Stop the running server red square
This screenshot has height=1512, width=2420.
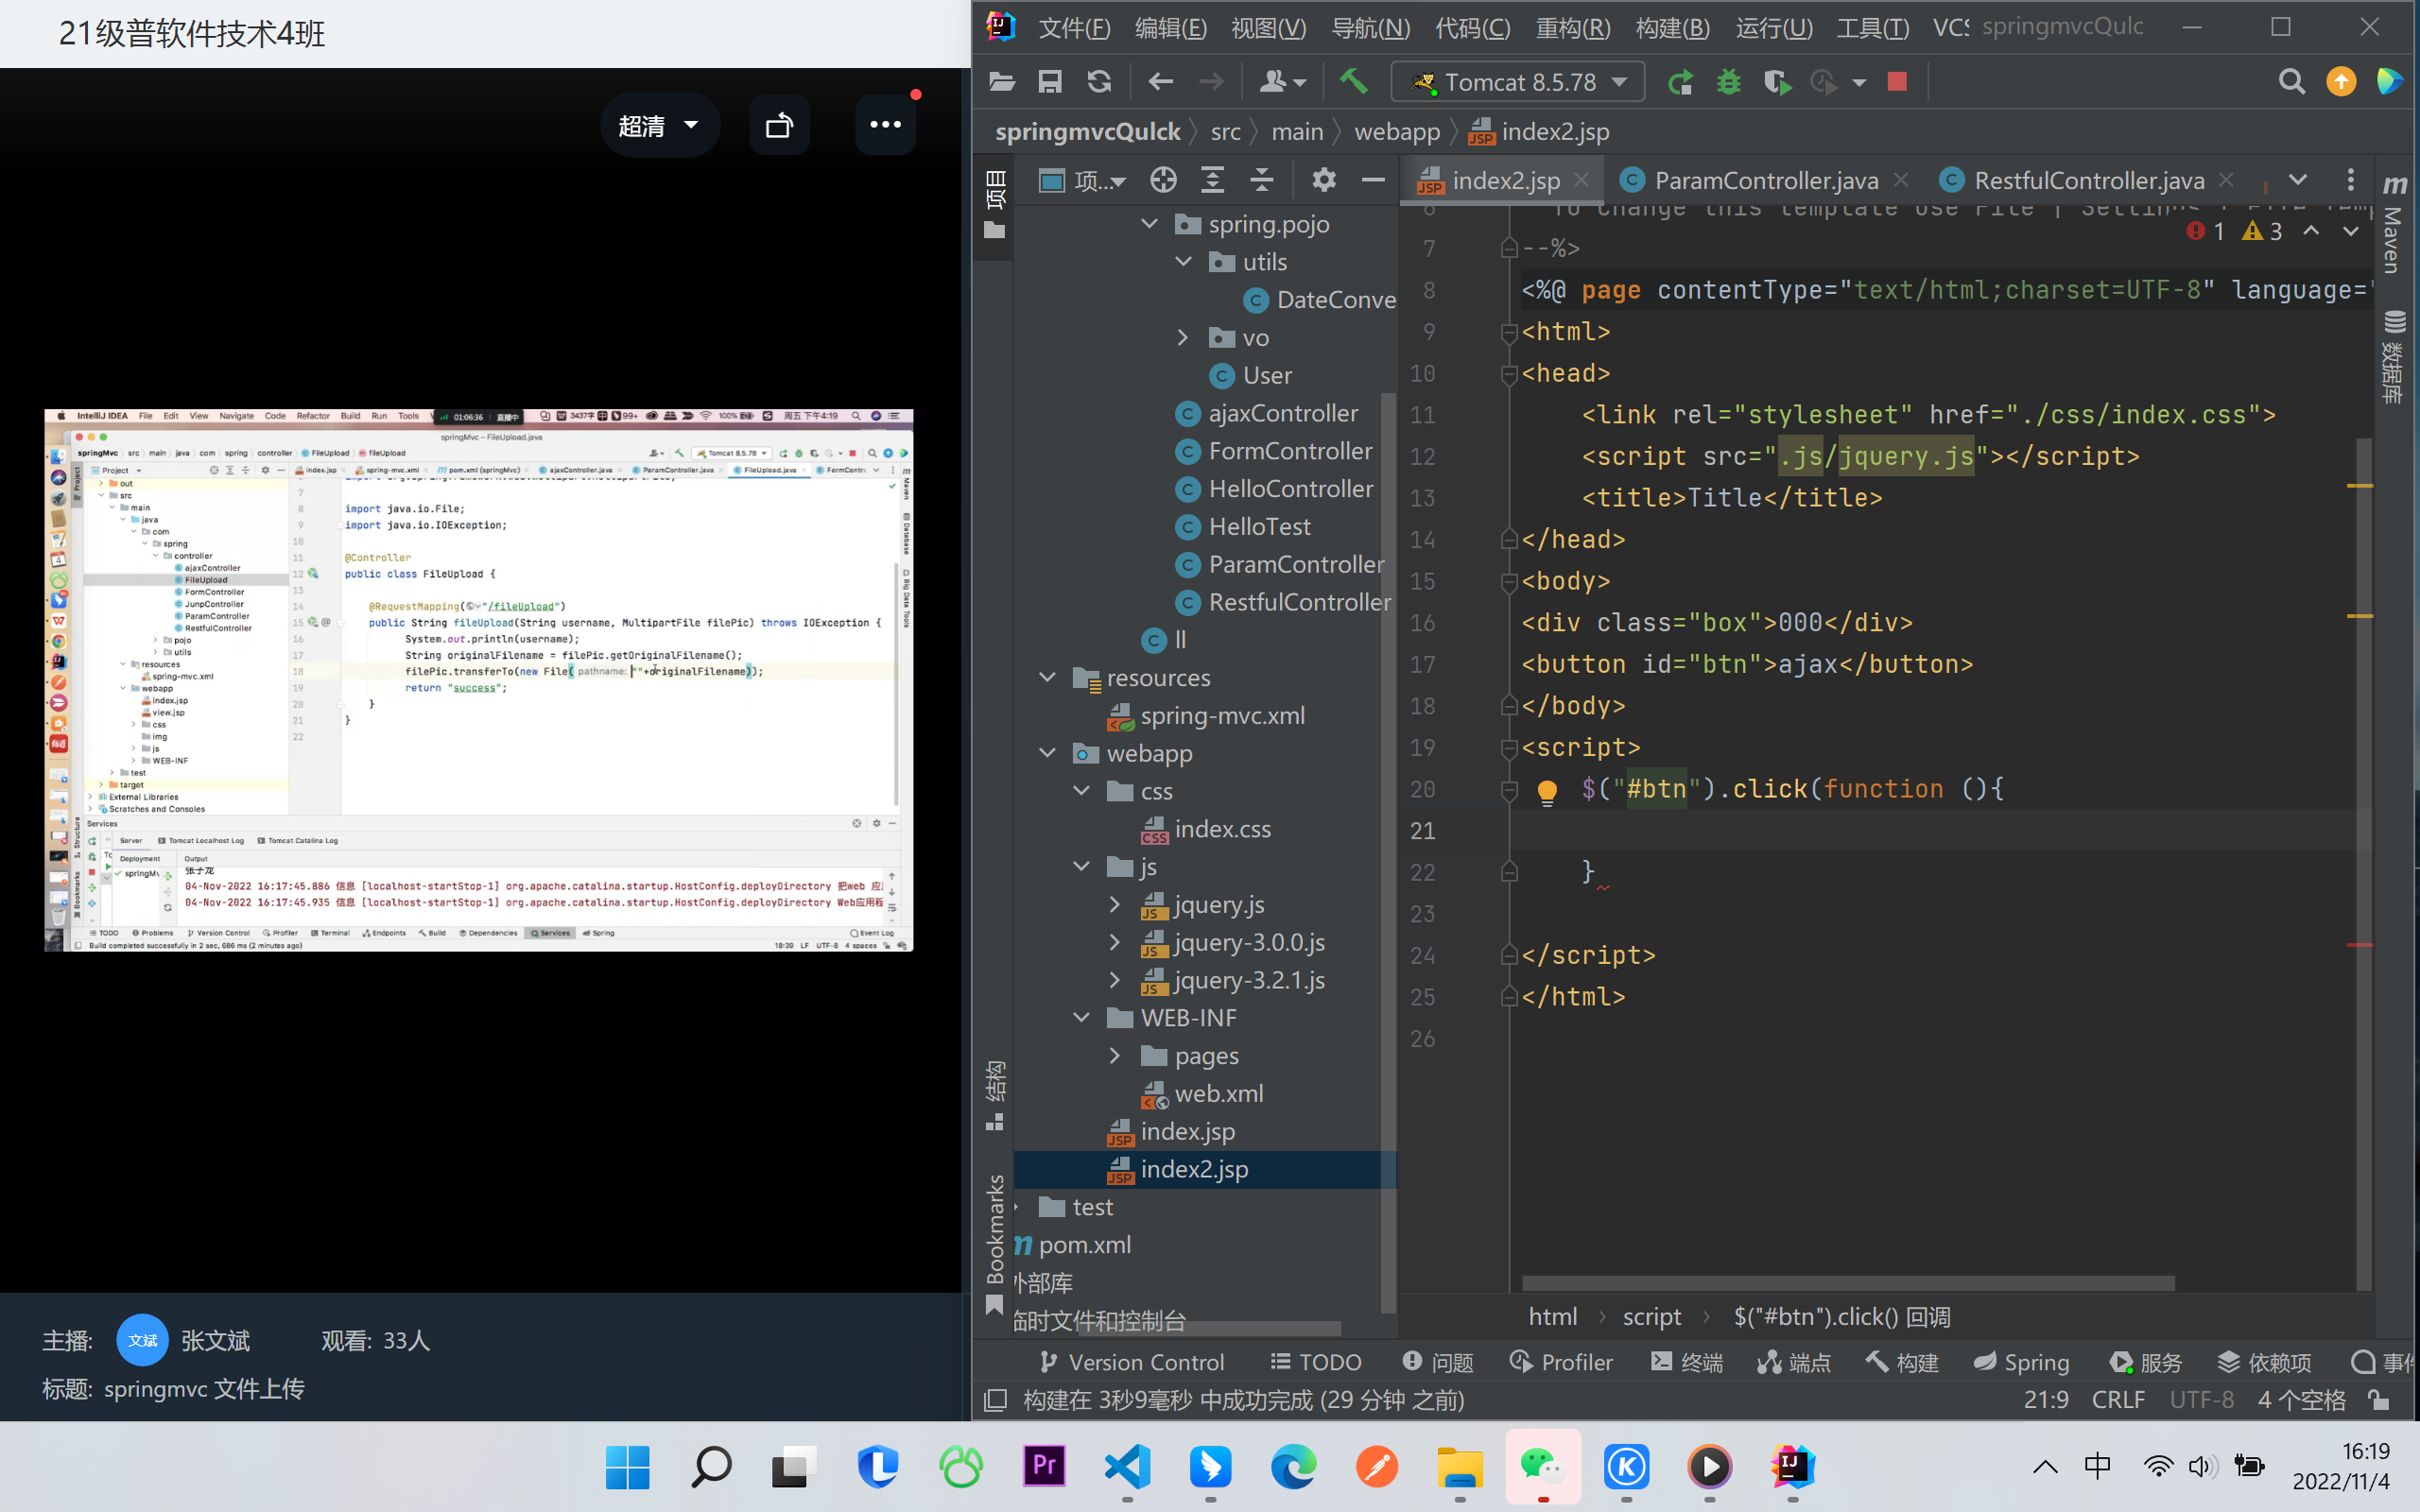coord(1896,81)
